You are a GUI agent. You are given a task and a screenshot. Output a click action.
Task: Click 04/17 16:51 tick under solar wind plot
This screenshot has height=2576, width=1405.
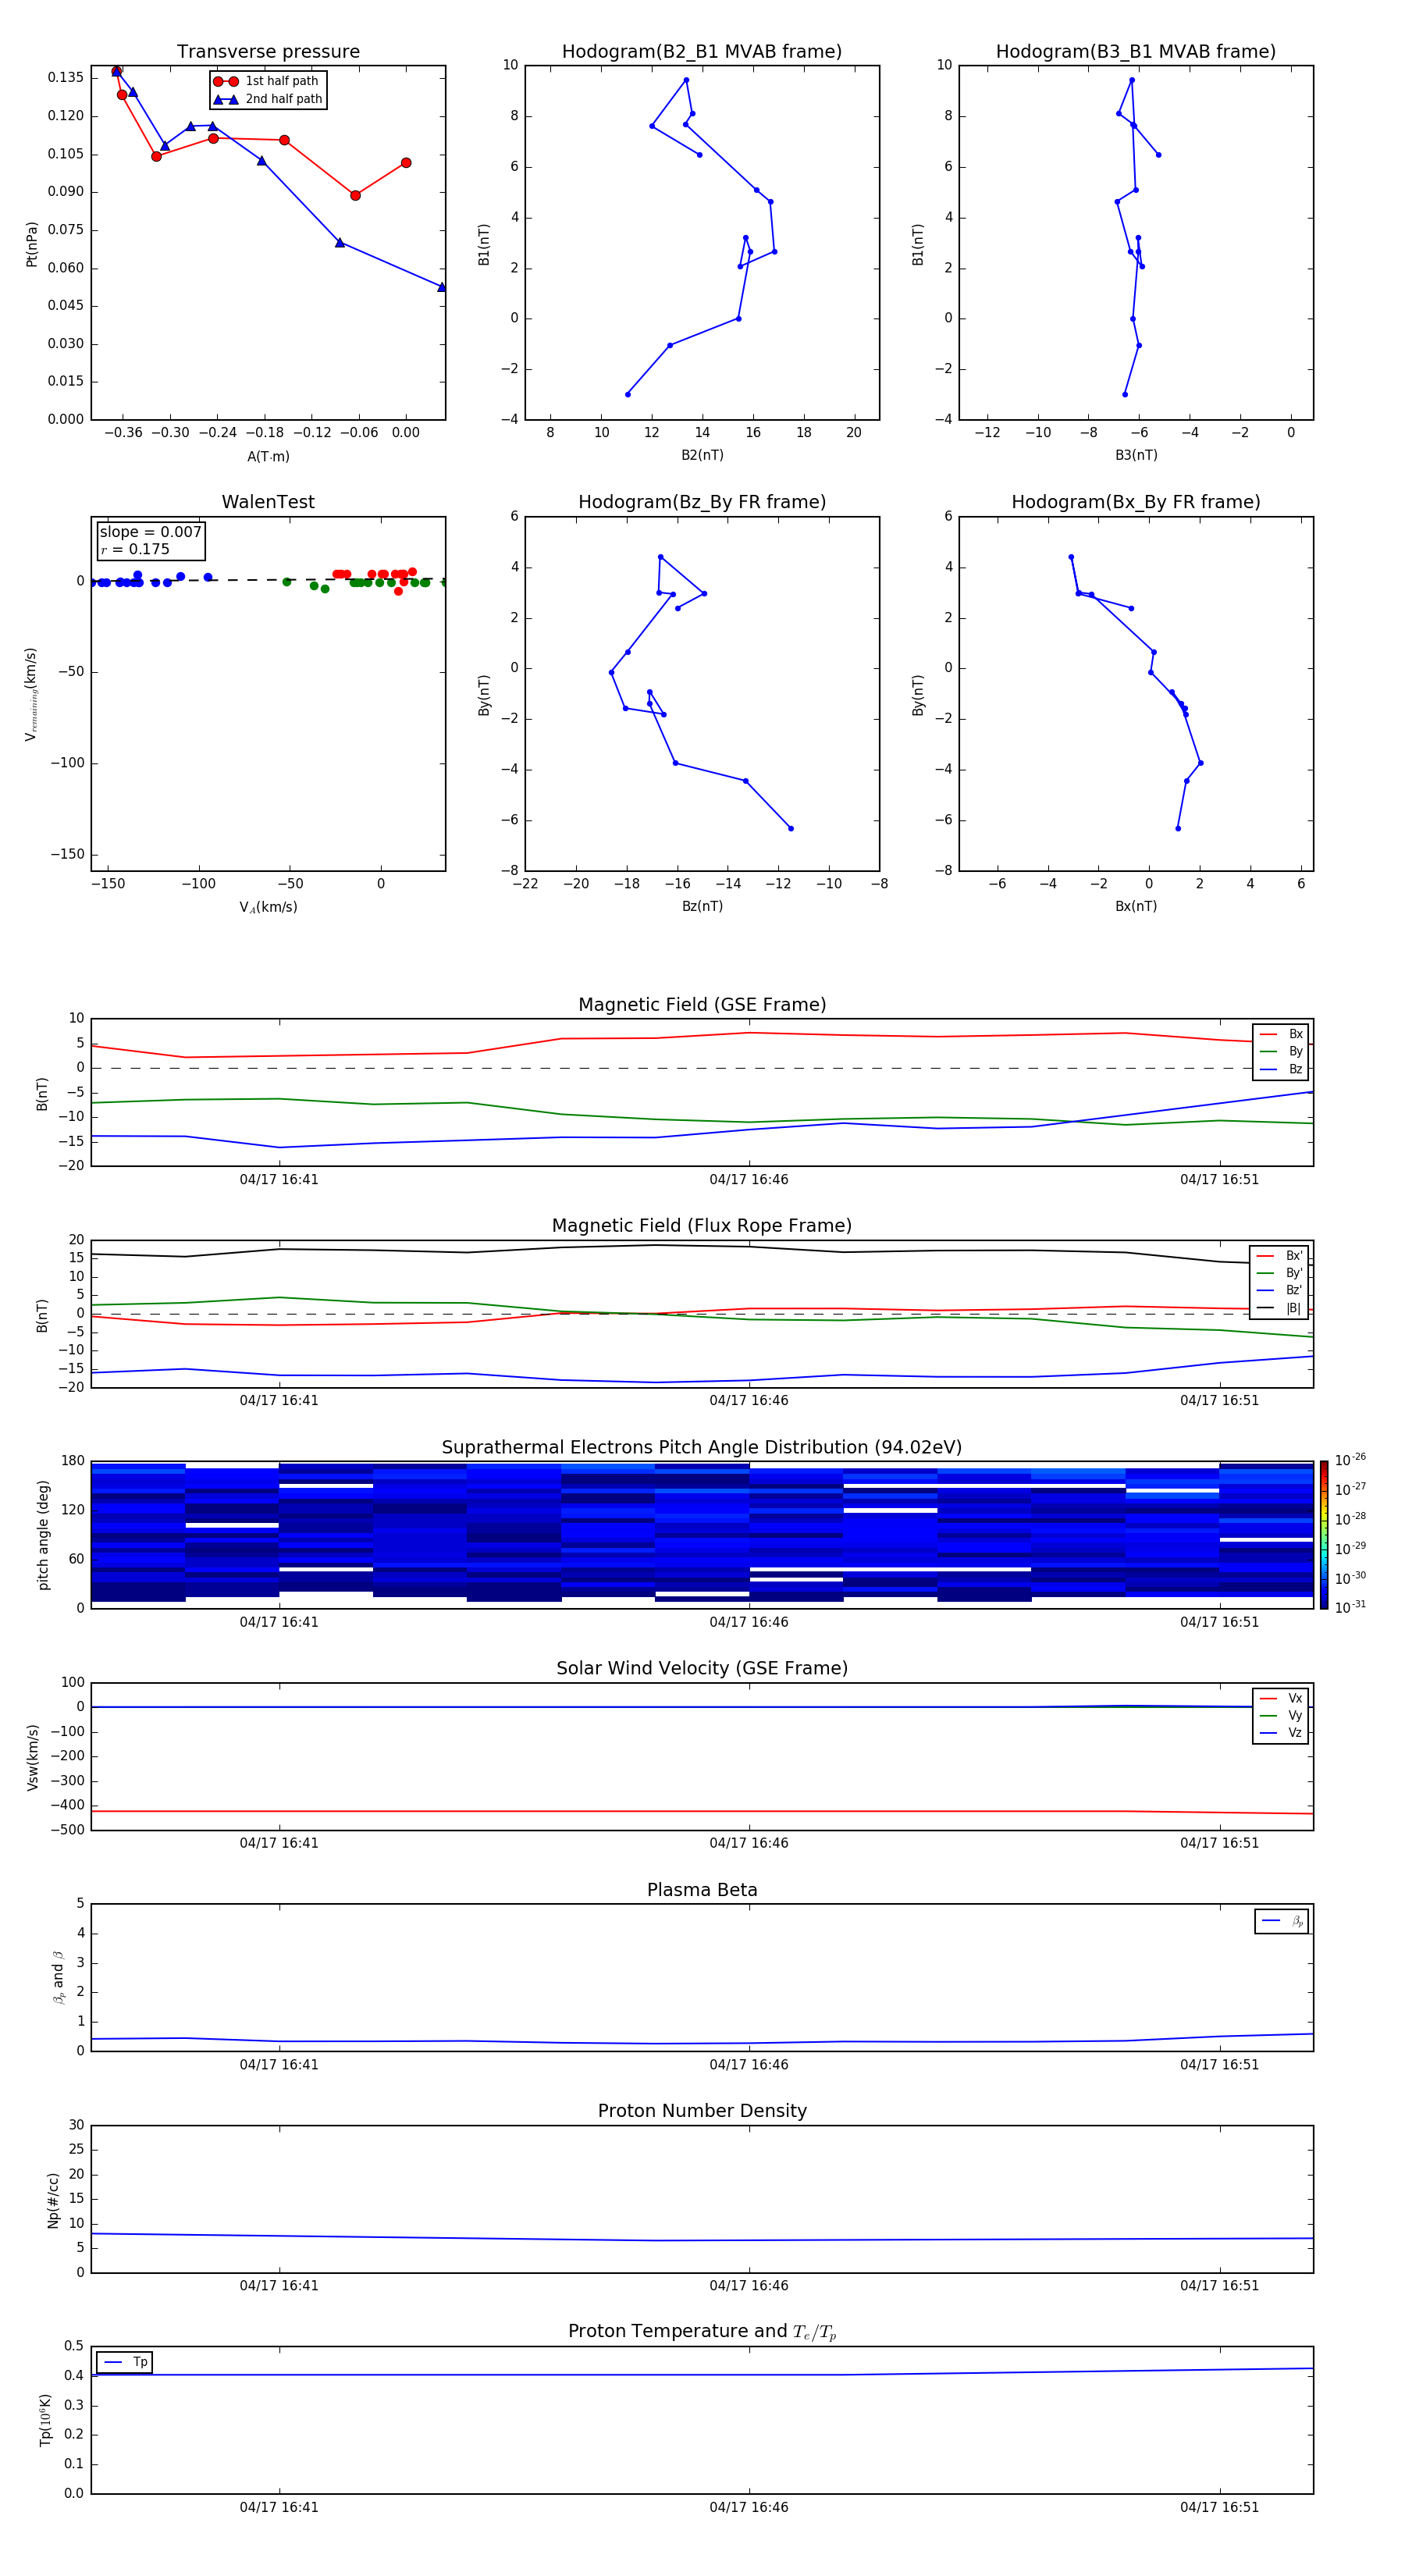coord(1220,1843)
